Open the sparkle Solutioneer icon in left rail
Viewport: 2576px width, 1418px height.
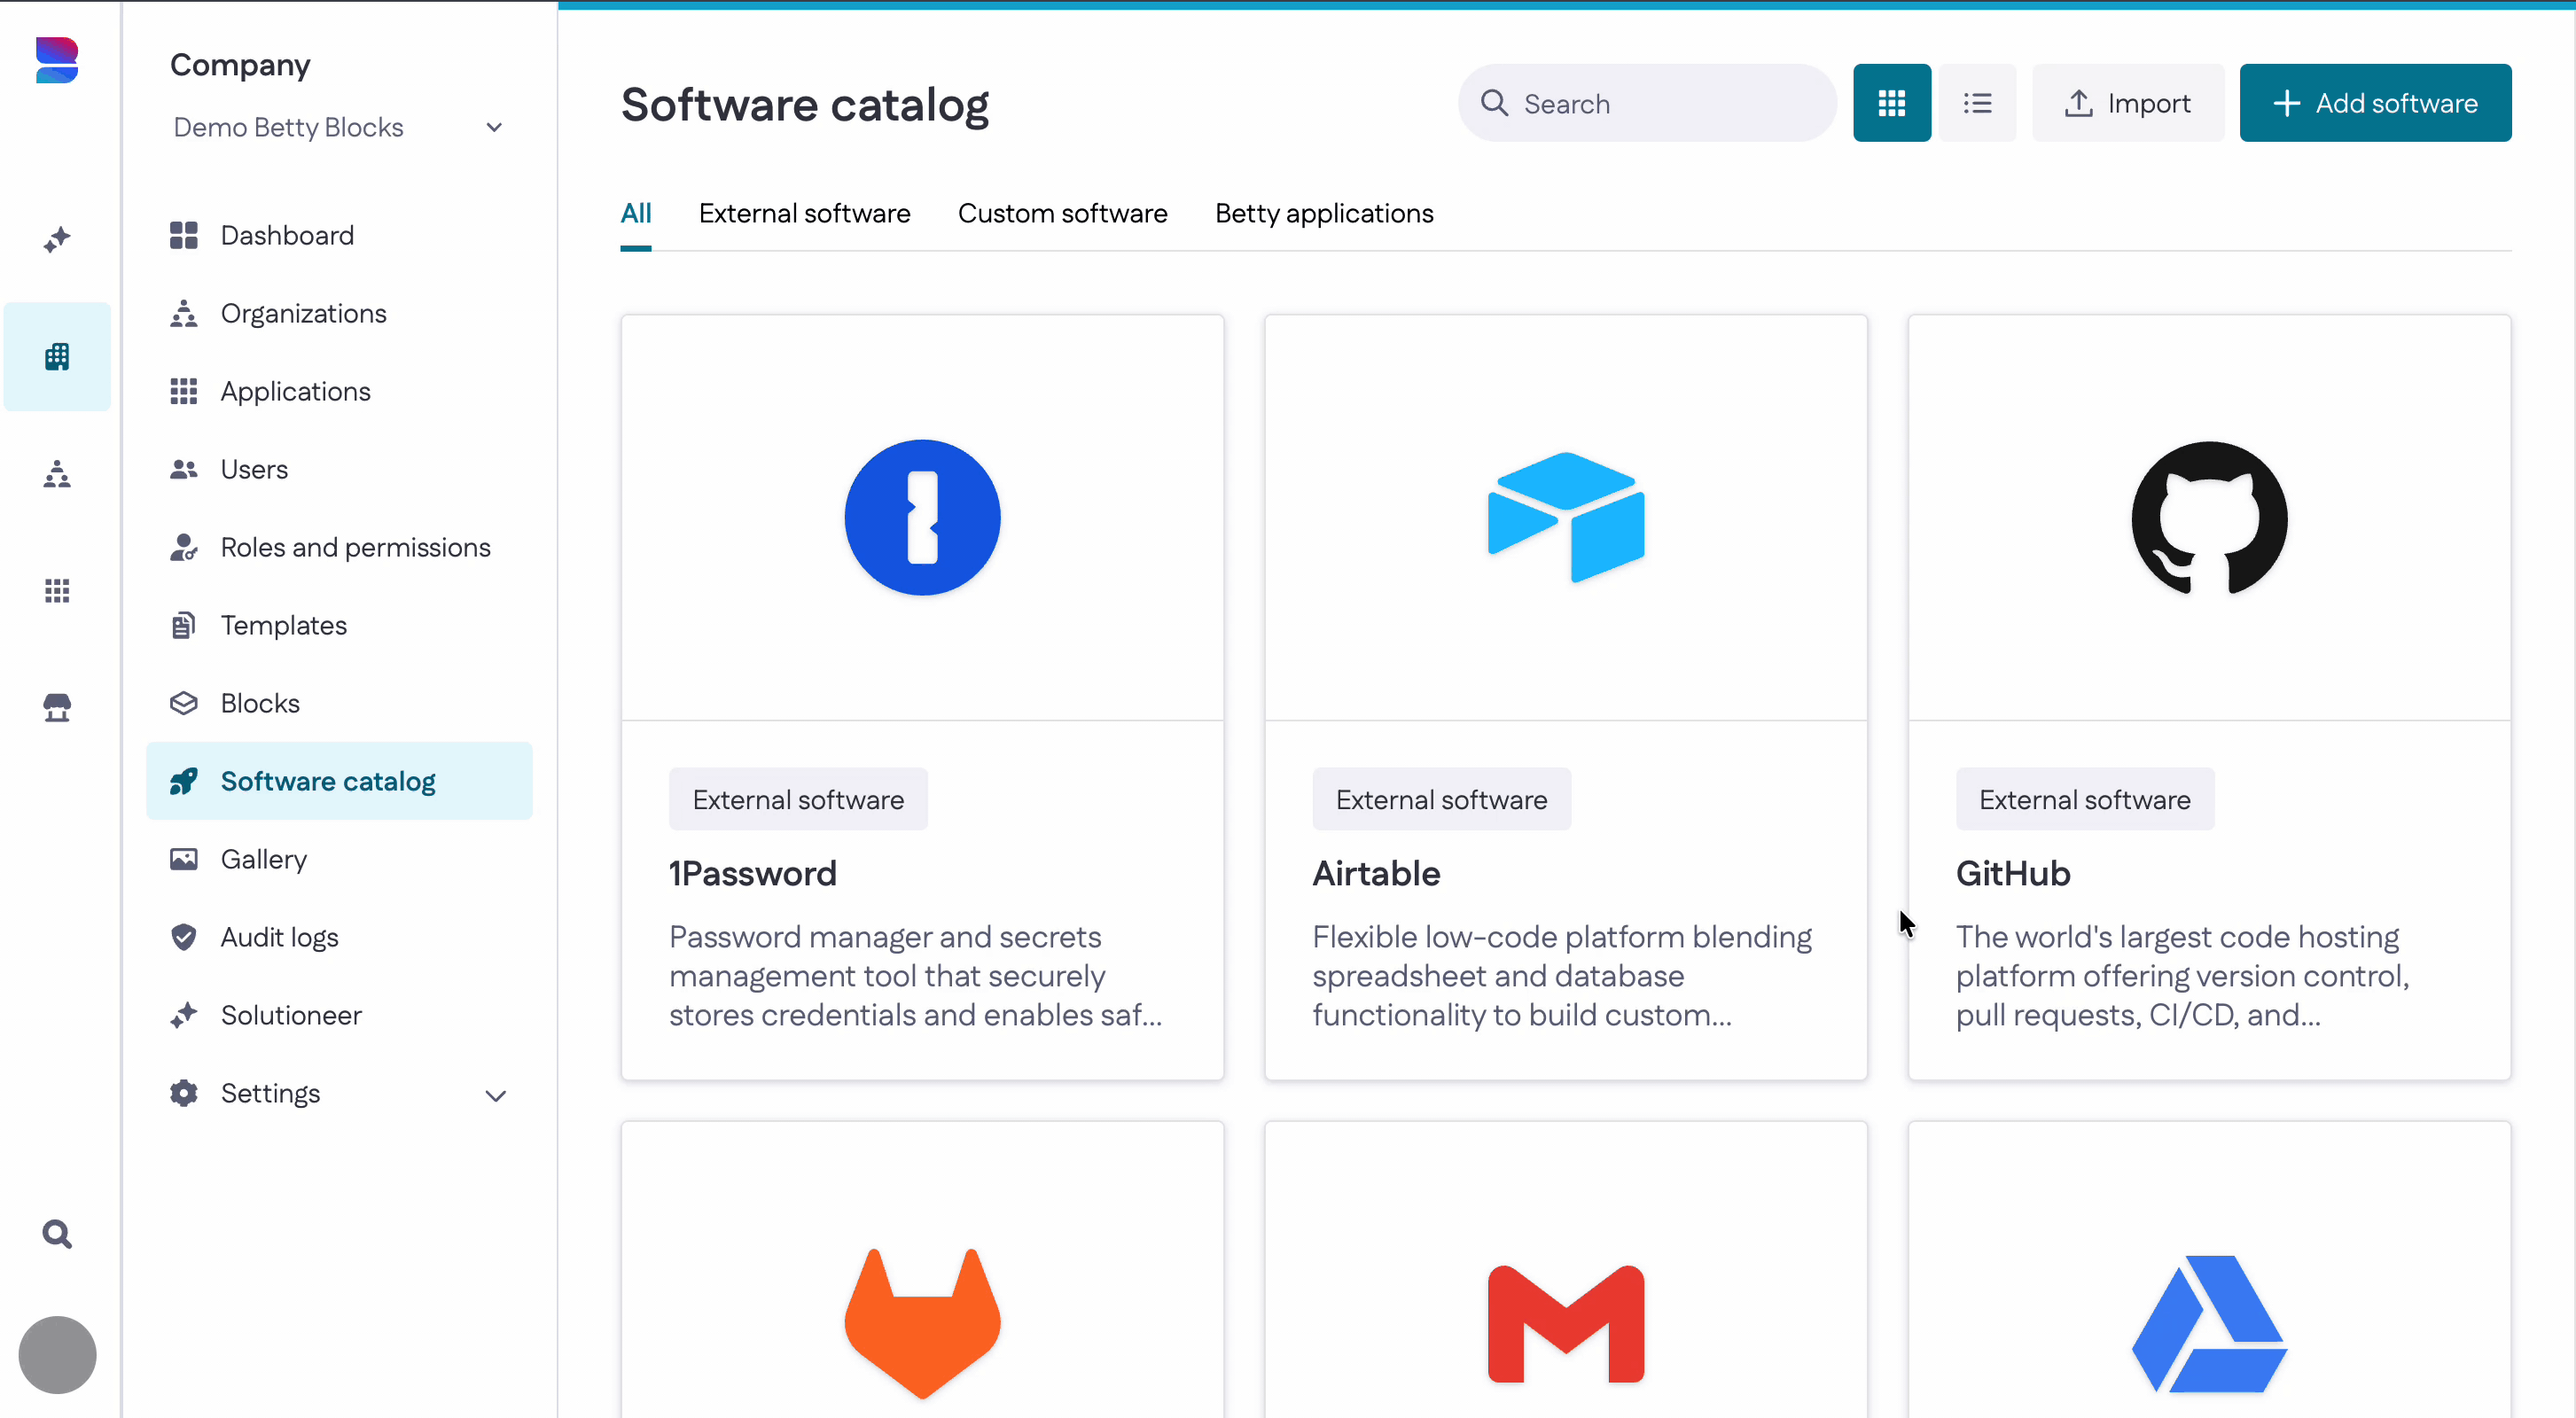click(57, 239)
